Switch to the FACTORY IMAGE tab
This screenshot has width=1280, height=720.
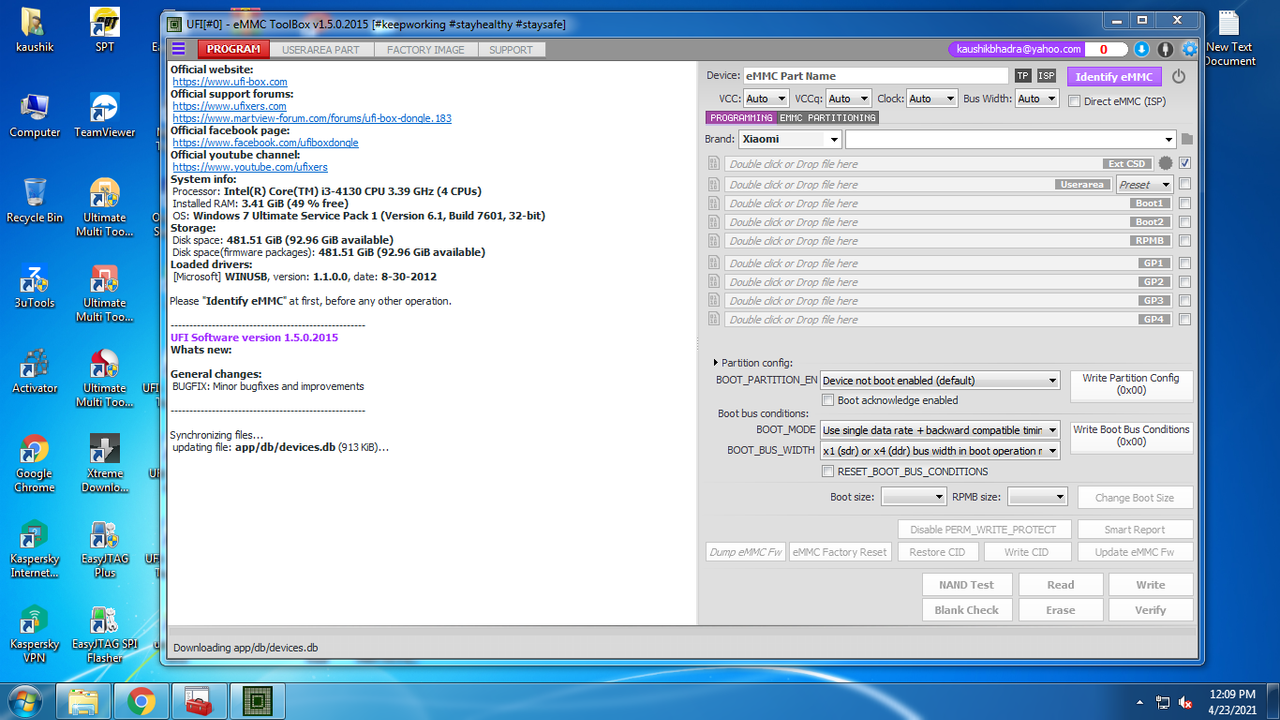click(x=425, y=49)
